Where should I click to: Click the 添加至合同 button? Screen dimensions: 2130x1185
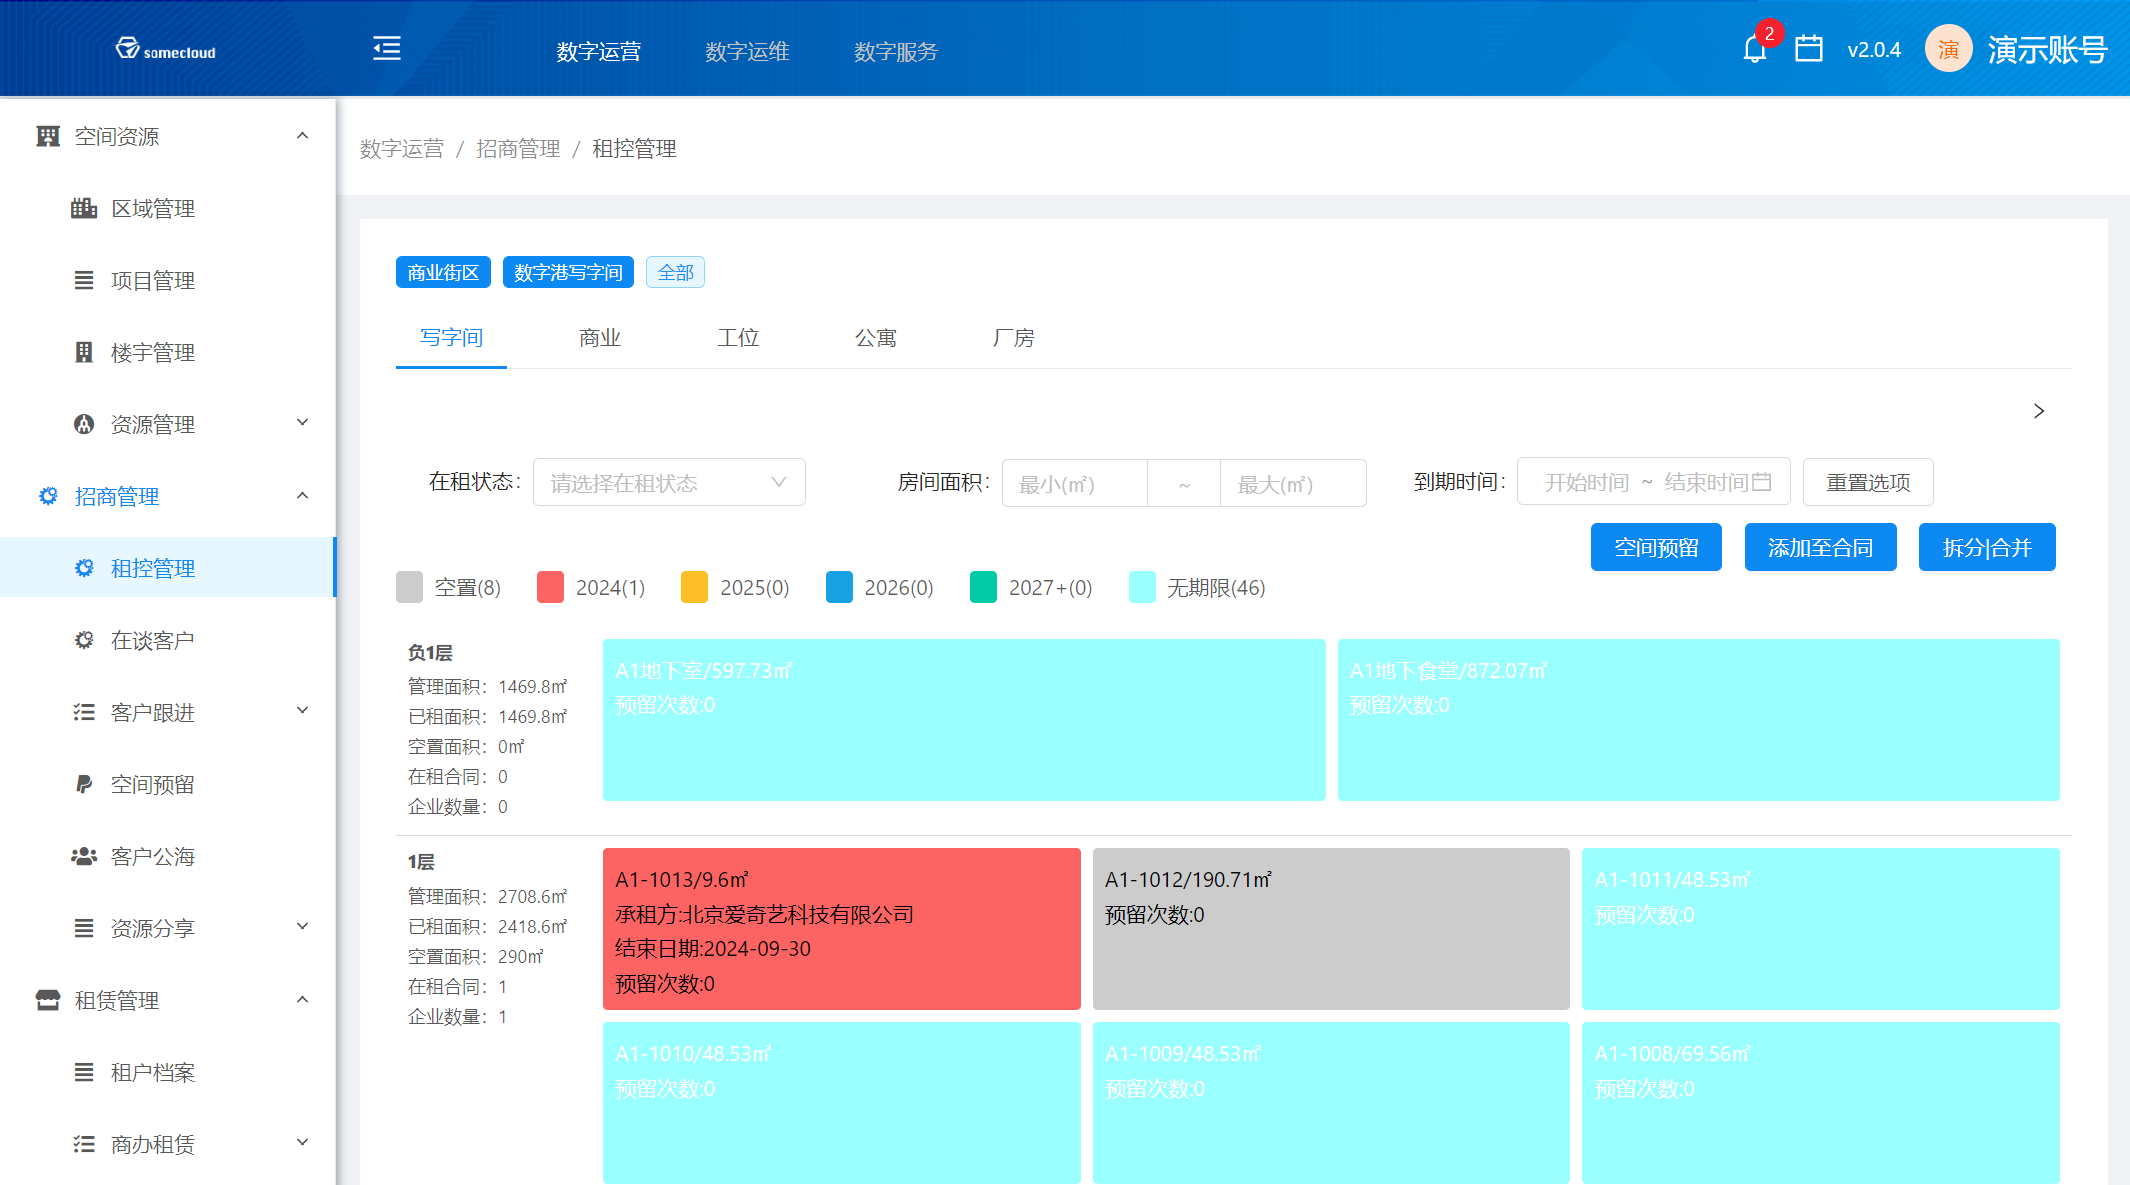click(x=1820, y=547)
